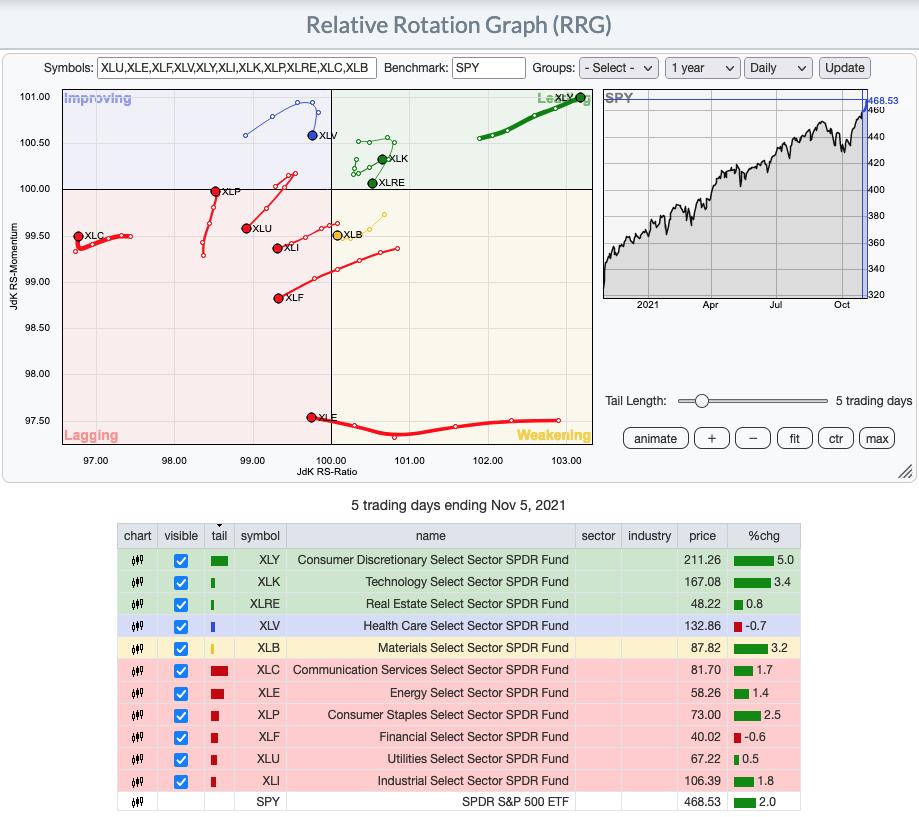Click the resize grip of the RRG panel

905,471
